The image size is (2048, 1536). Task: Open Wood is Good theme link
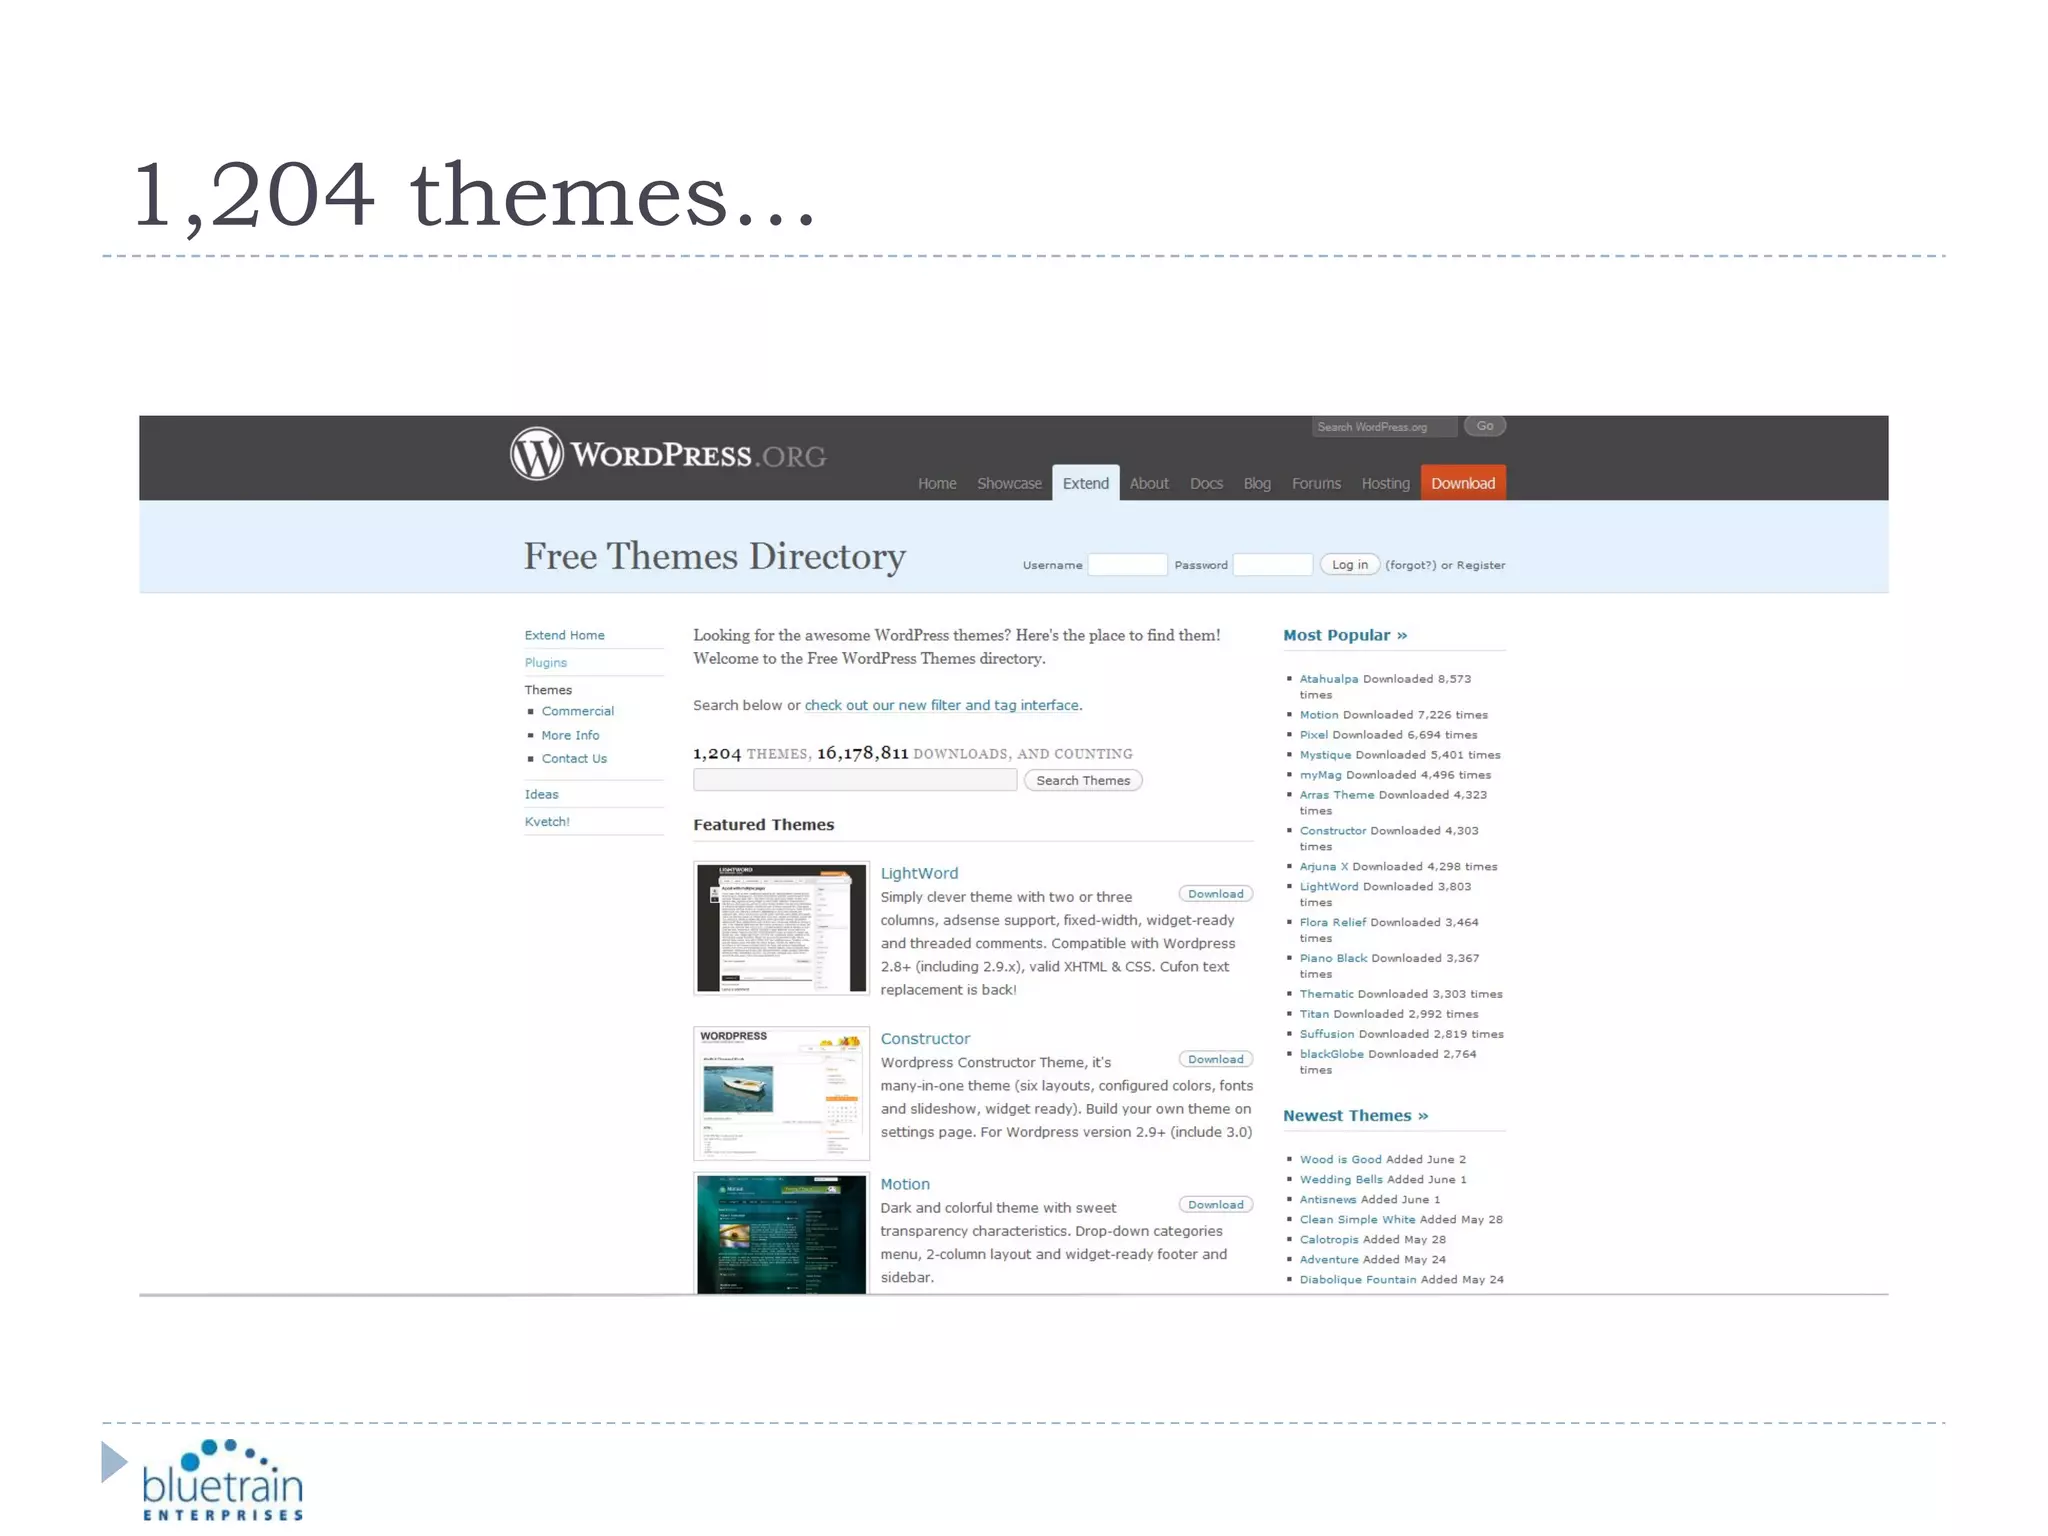click(x=1341, y=1160)
